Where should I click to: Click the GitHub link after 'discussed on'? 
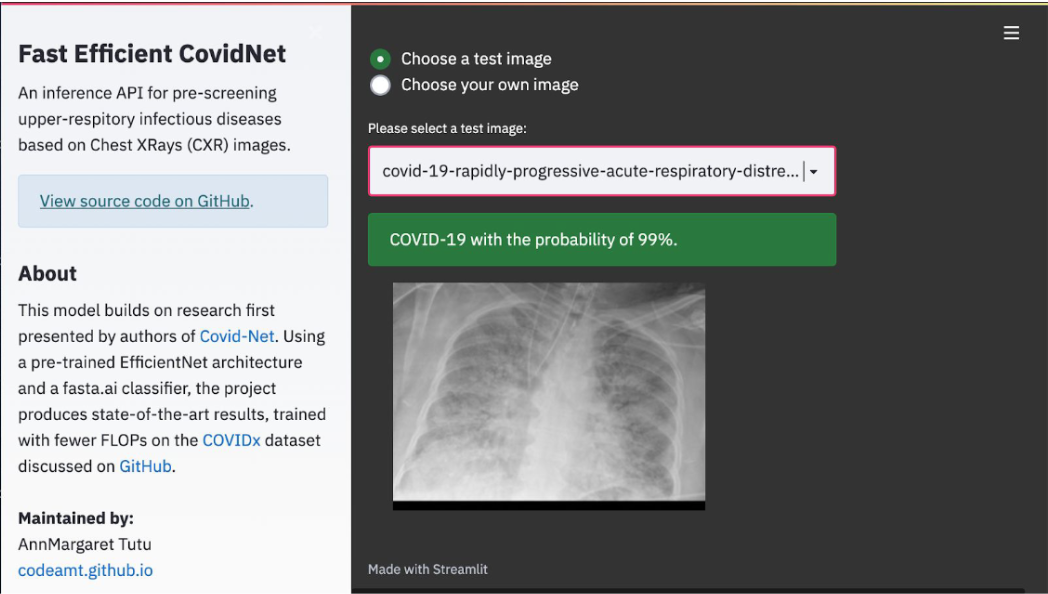145,466
